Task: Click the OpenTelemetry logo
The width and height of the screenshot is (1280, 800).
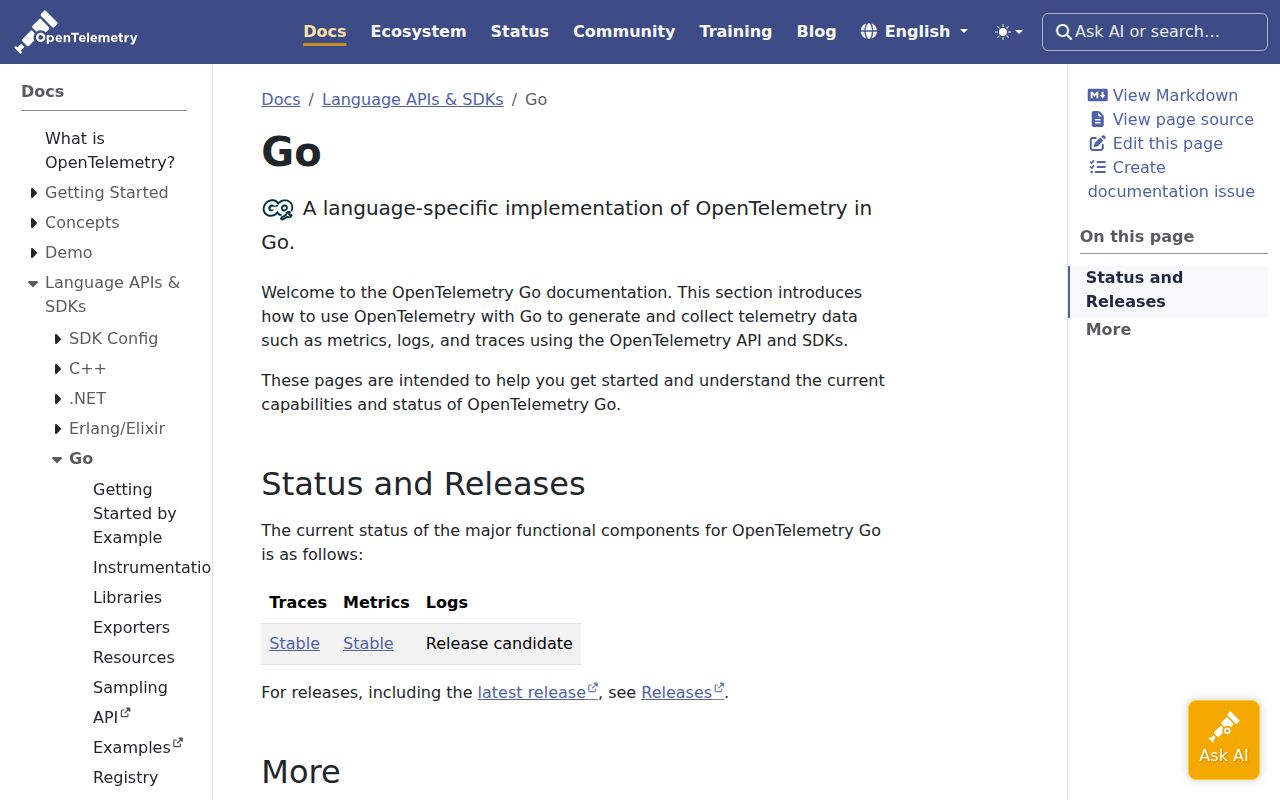Action: pyautogui.click(x=76, y=32)
